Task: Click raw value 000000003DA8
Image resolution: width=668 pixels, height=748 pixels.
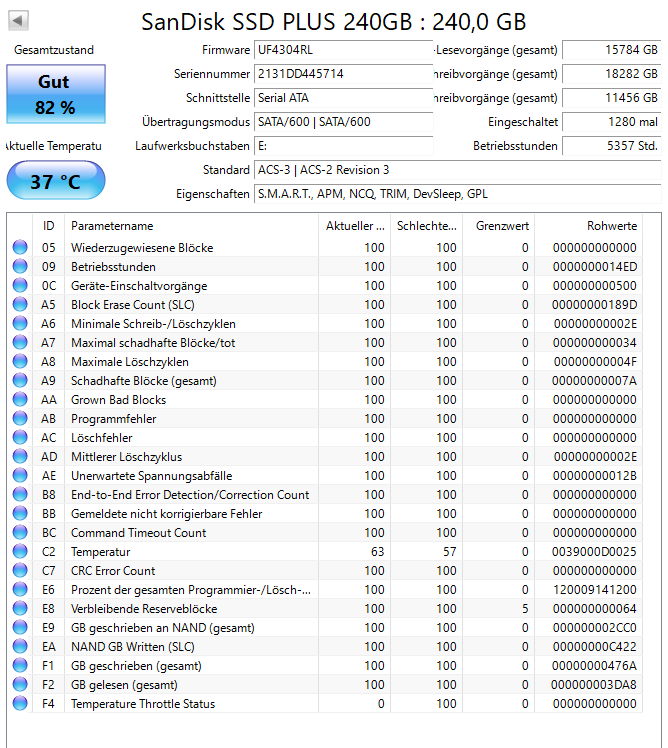Action: pos(594,685)
